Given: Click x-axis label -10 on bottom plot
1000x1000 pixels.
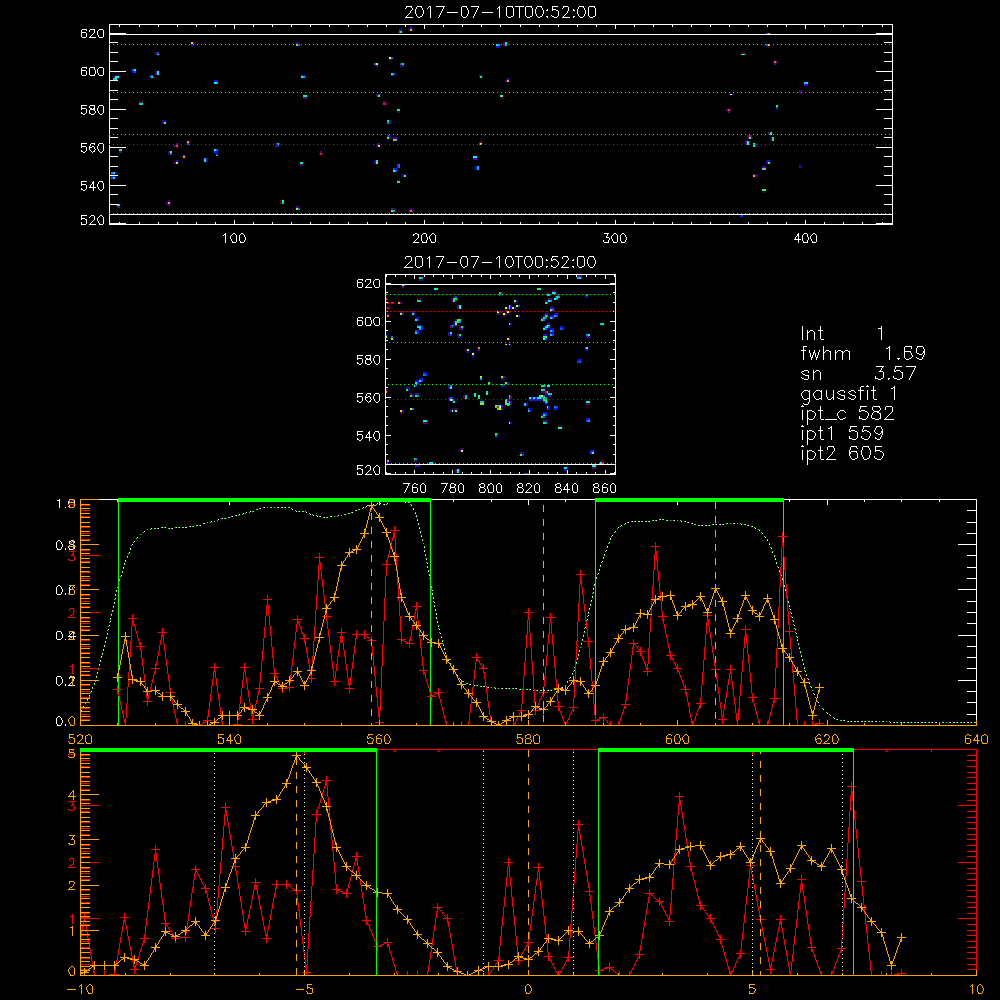Looking at the screenshot, I should (80, 989).
